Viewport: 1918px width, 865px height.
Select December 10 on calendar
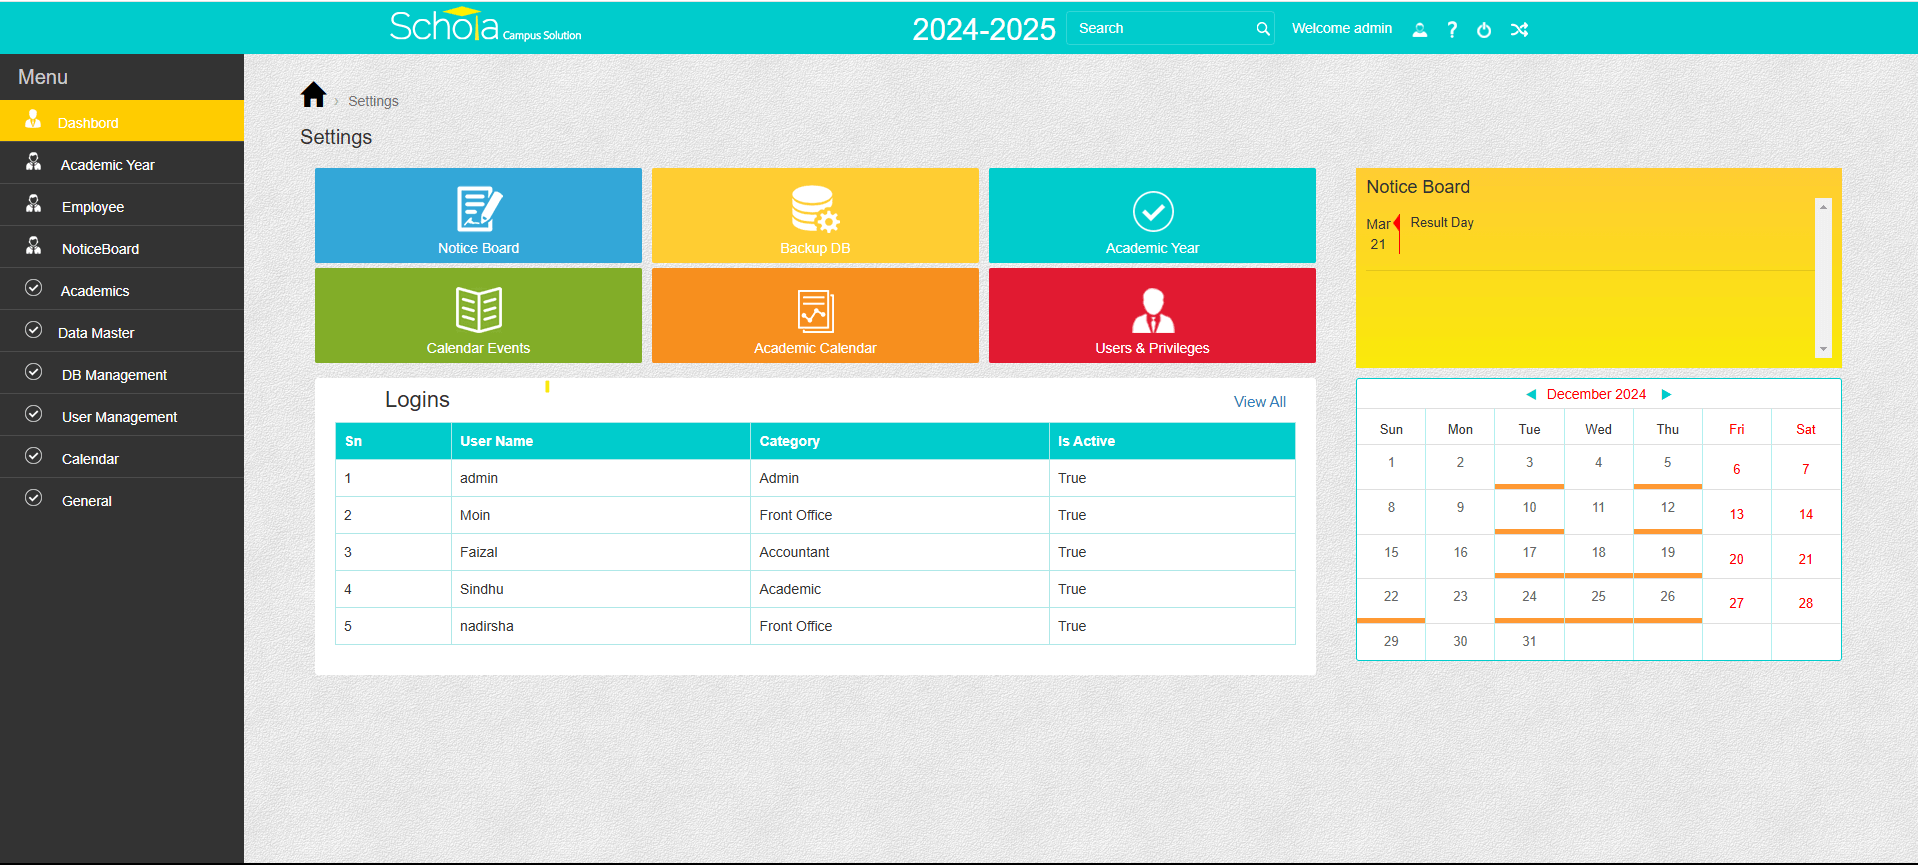coord(1529,509)
